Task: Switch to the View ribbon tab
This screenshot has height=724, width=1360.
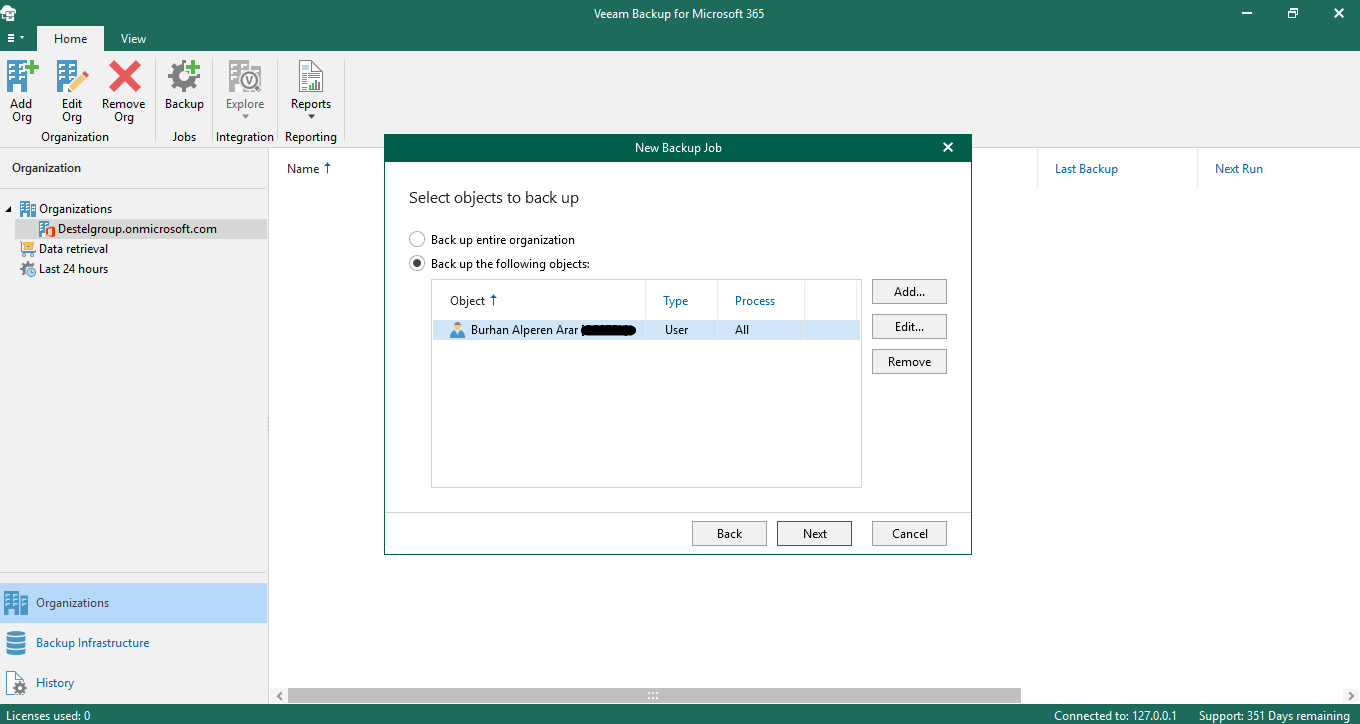Action: click(133, 39)
